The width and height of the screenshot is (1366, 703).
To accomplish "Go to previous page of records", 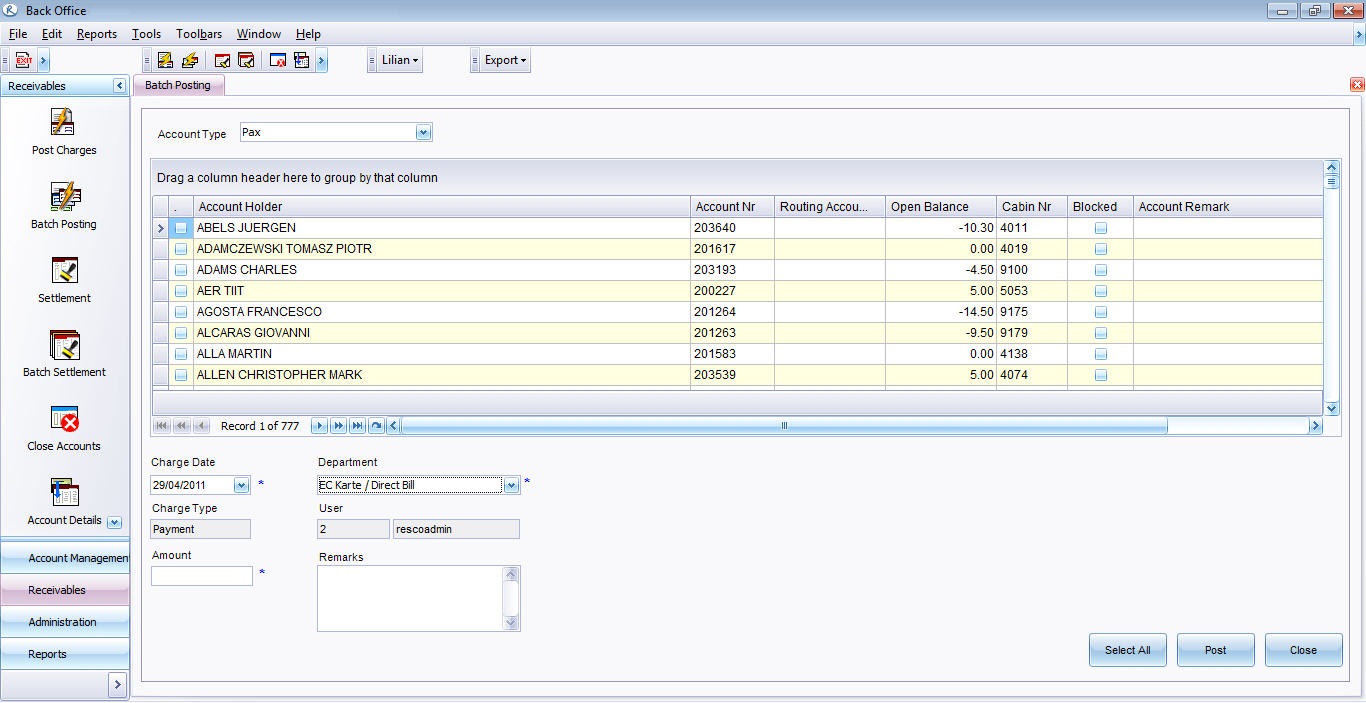I will point(181,426).
